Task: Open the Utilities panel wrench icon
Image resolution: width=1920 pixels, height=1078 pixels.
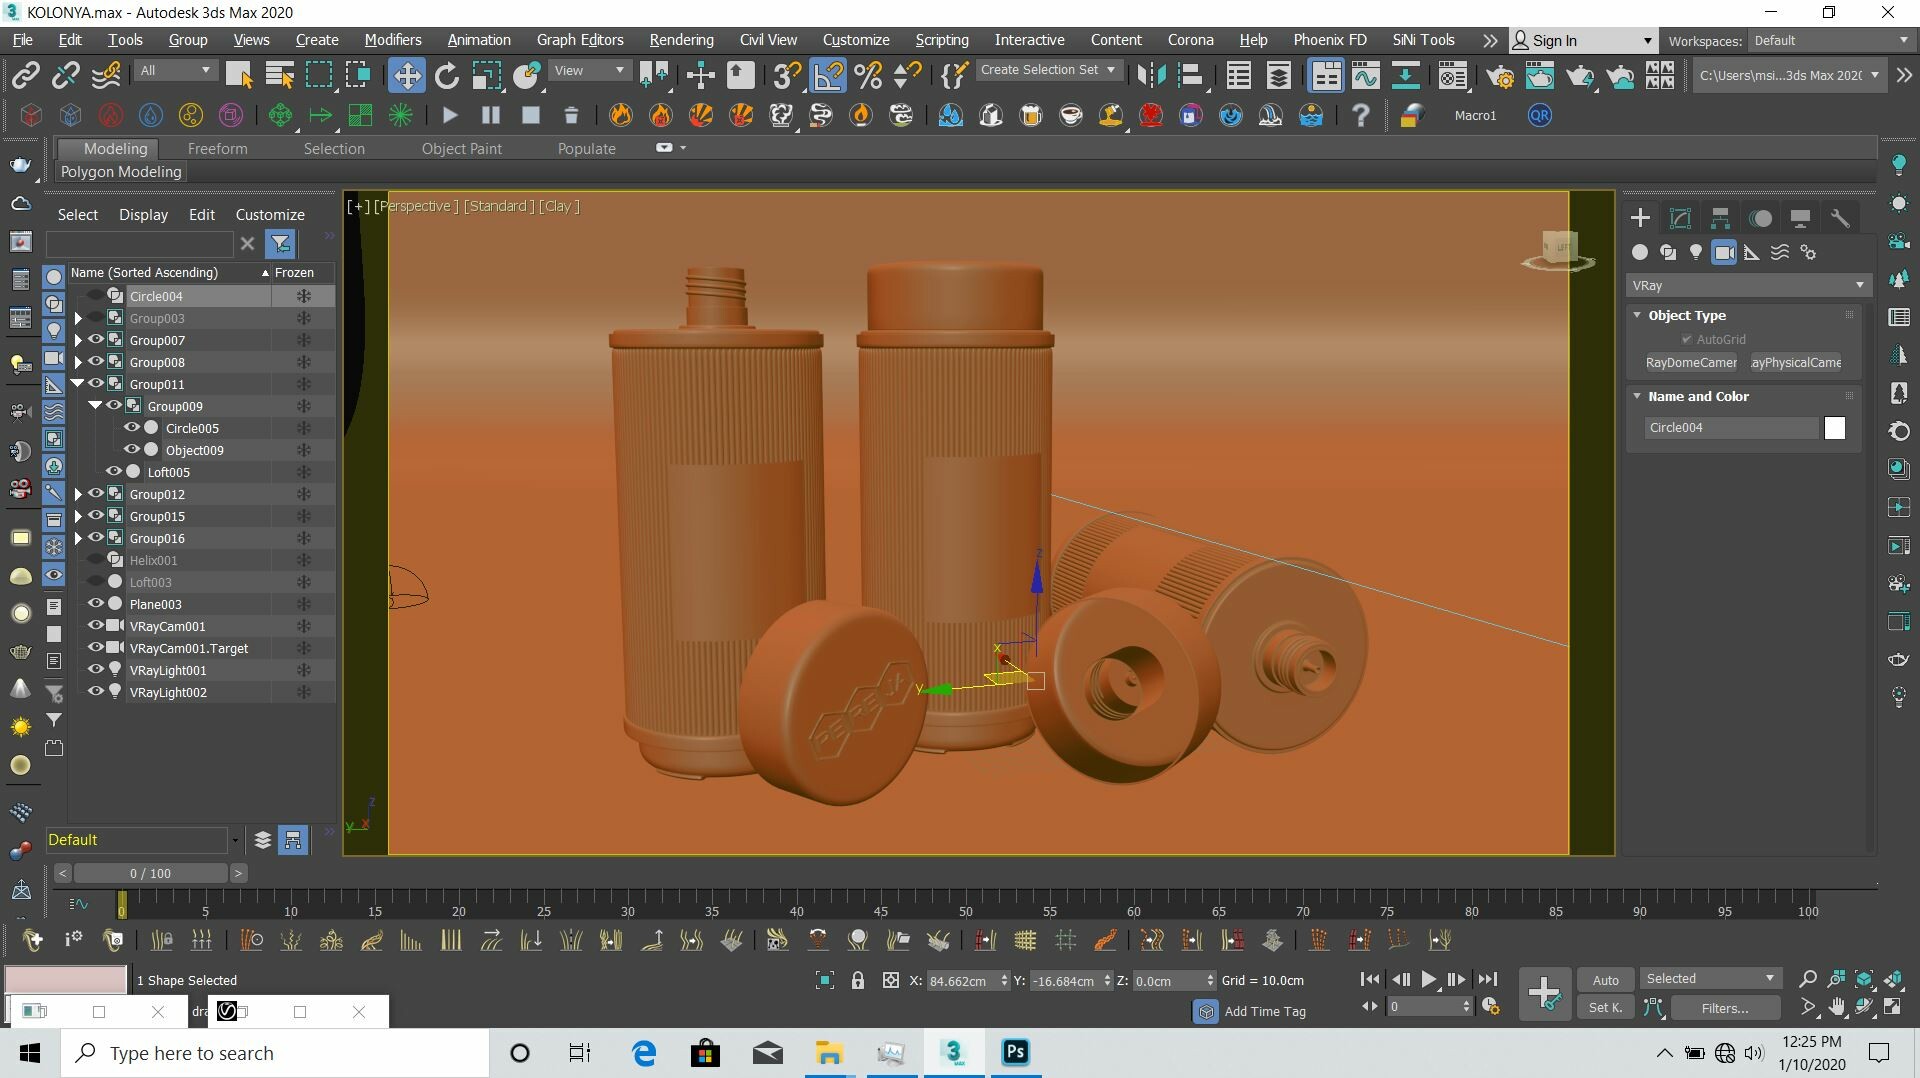Action: coord(1840,218)
